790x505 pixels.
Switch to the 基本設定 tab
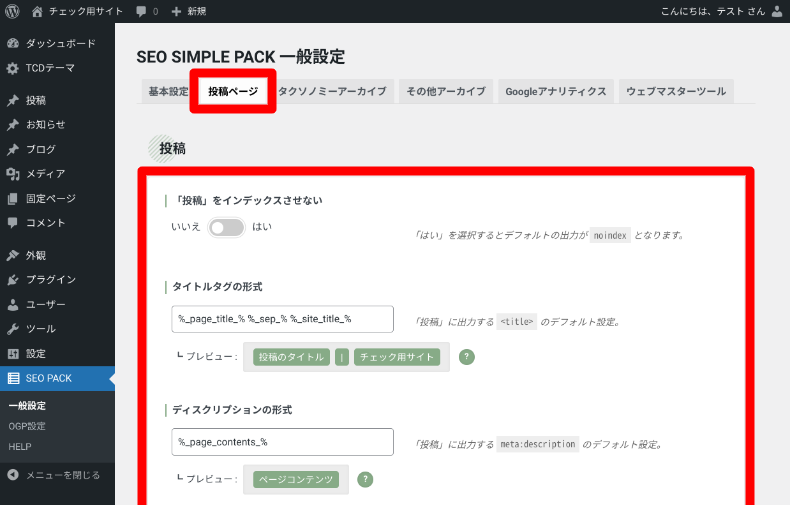pyautogui.click(x=168, y=91)
